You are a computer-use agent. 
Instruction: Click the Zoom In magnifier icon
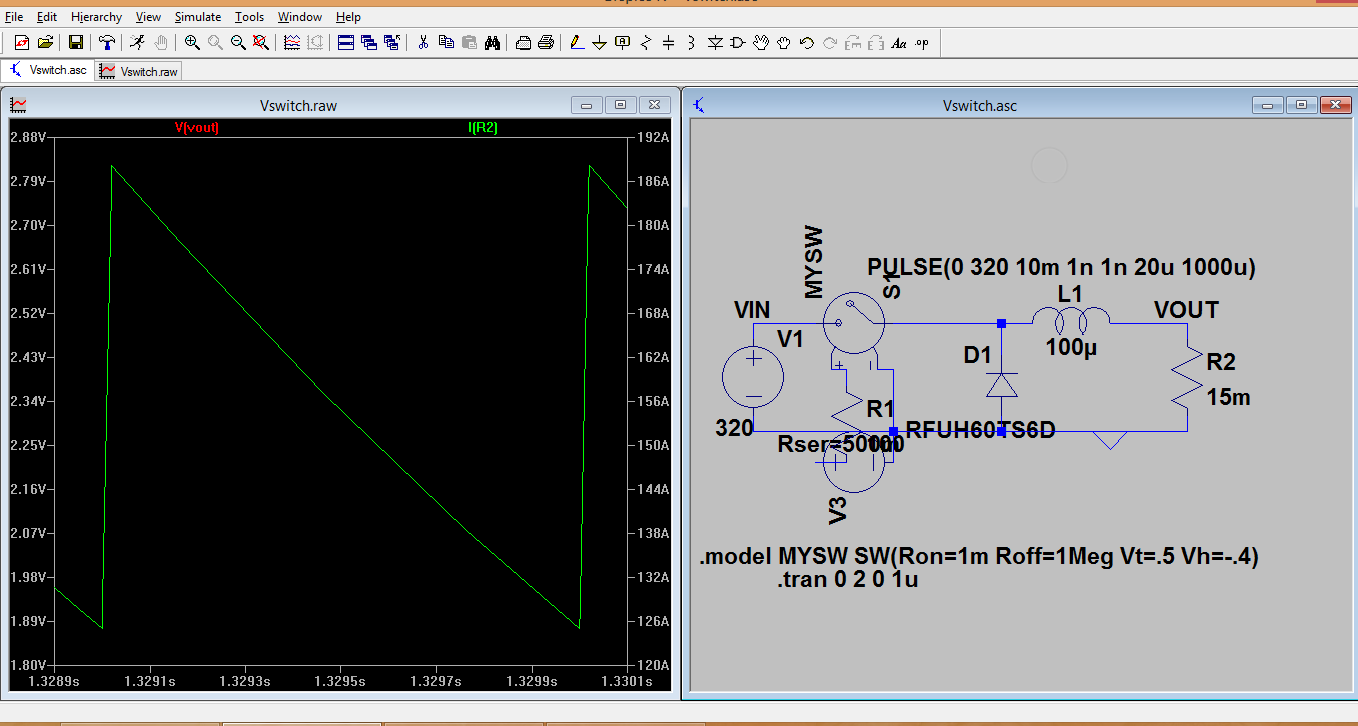(x=191, y=42)
